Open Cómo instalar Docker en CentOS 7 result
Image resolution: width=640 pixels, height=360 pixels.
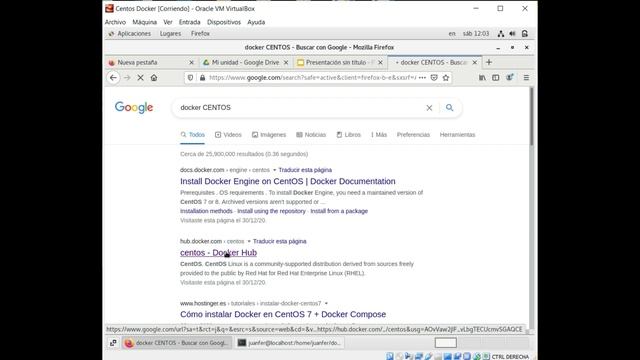pos(283,314)
